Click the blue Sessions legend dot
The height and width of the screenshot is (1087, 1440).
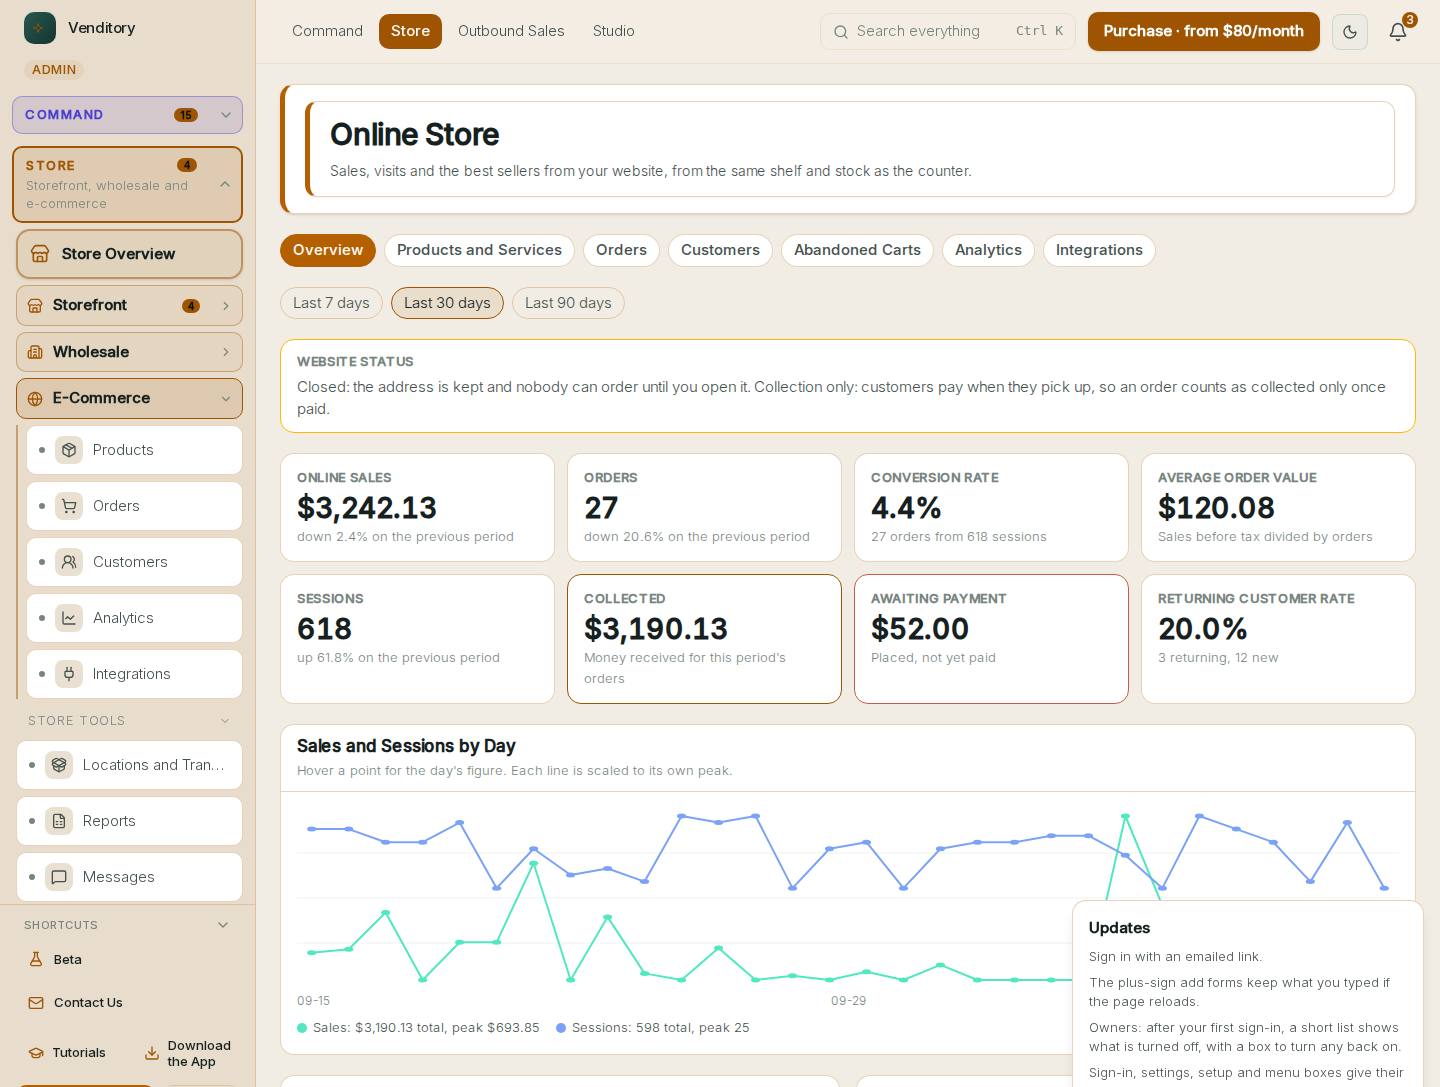point(561,1028)
